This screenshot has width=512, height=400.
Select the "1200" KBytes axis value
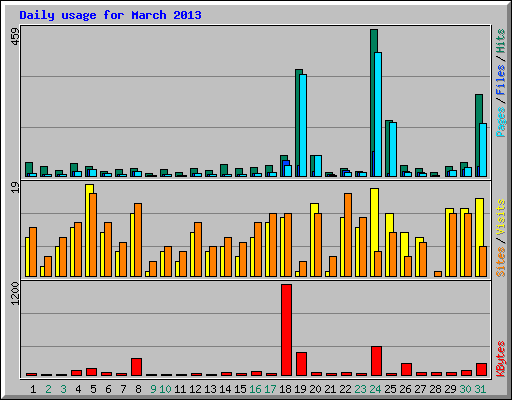click(15, 293)
